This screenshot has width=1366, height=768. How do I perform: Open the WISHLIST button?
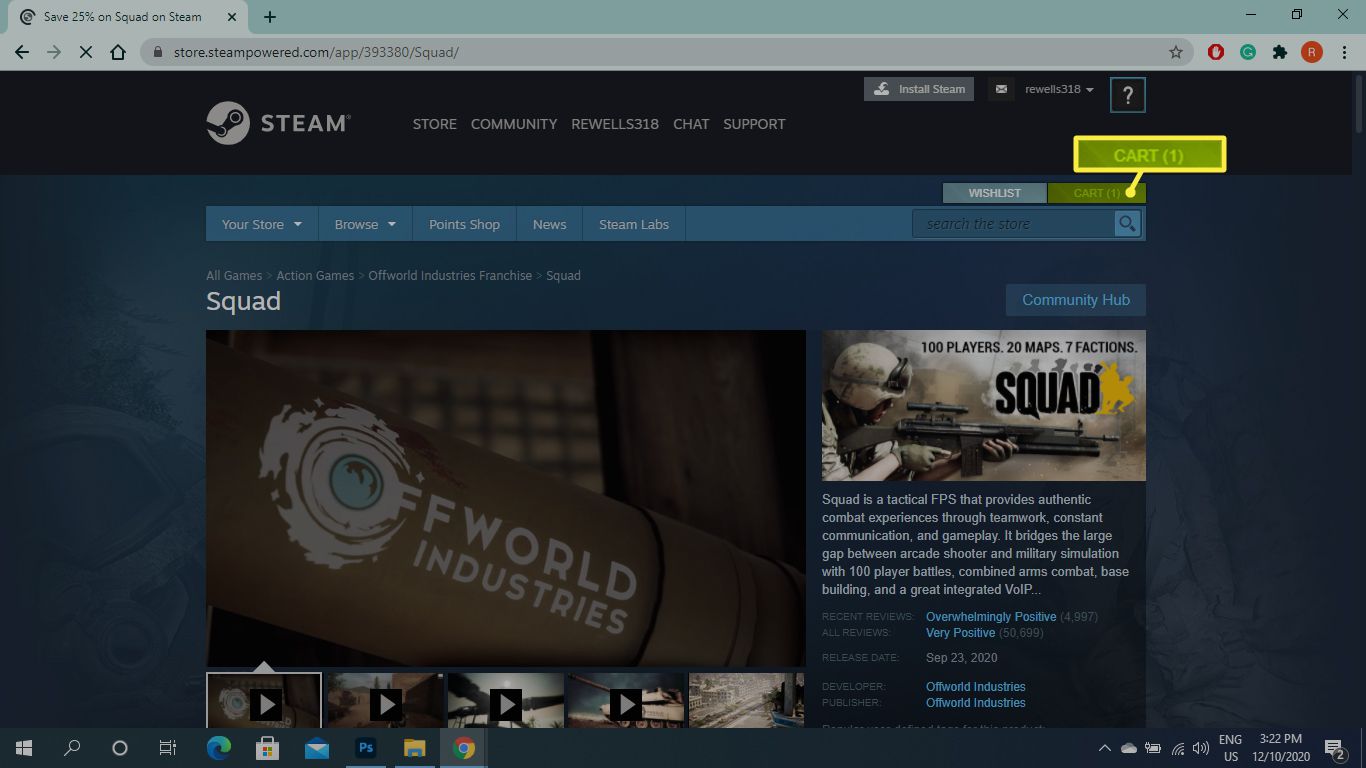(x=995, y=193)
